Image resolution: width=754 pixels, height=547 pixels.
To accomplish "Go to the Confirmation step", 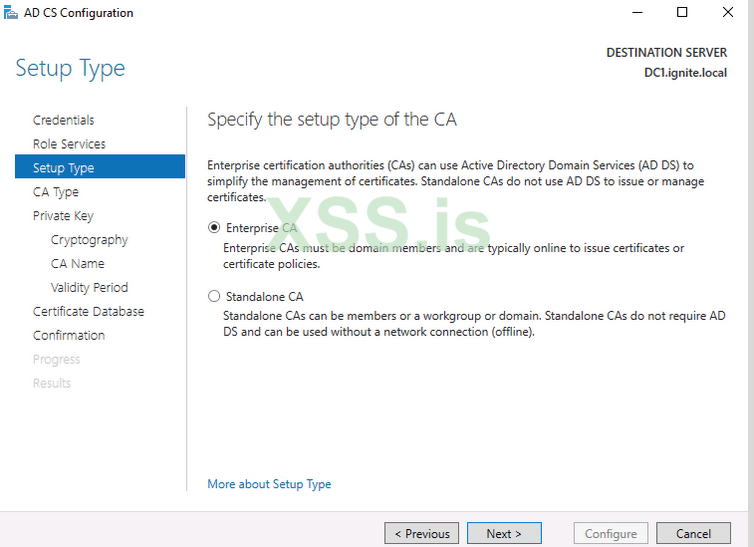I will 68,336.
